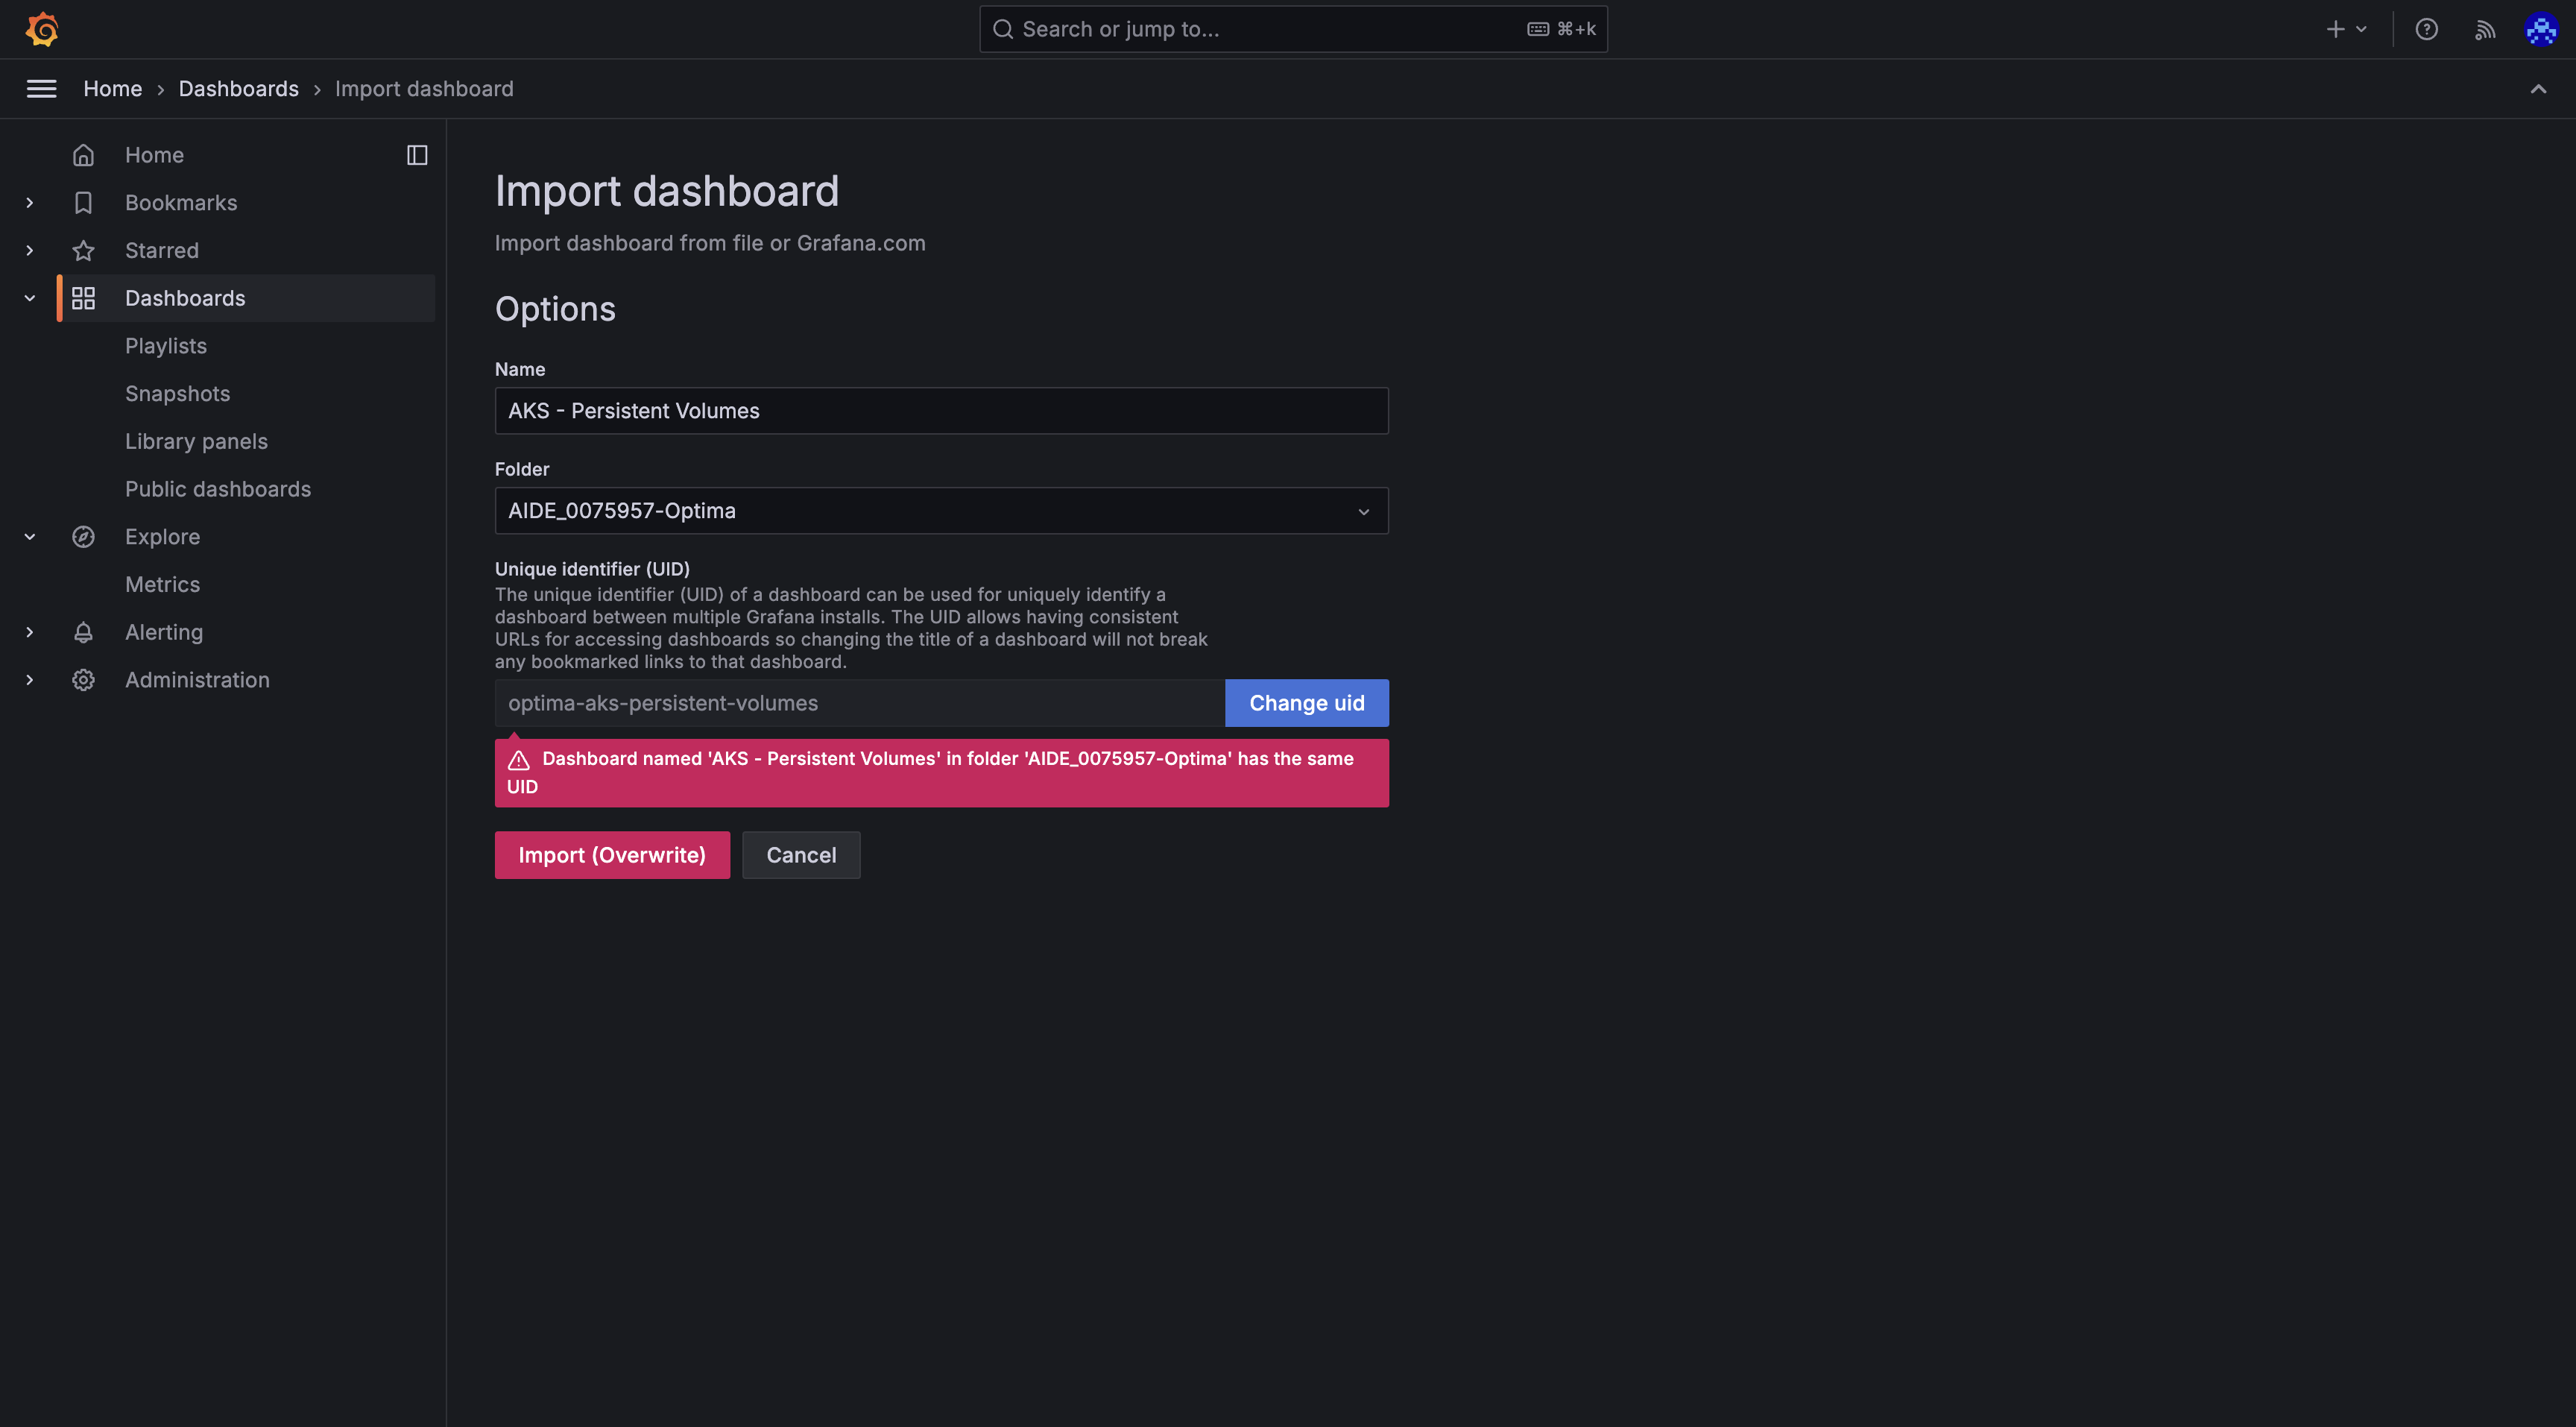Click the keyboard shortcut ⌘+k hint
The width and height of the screenshot is (2576, 1427).
coord(1561,29)
